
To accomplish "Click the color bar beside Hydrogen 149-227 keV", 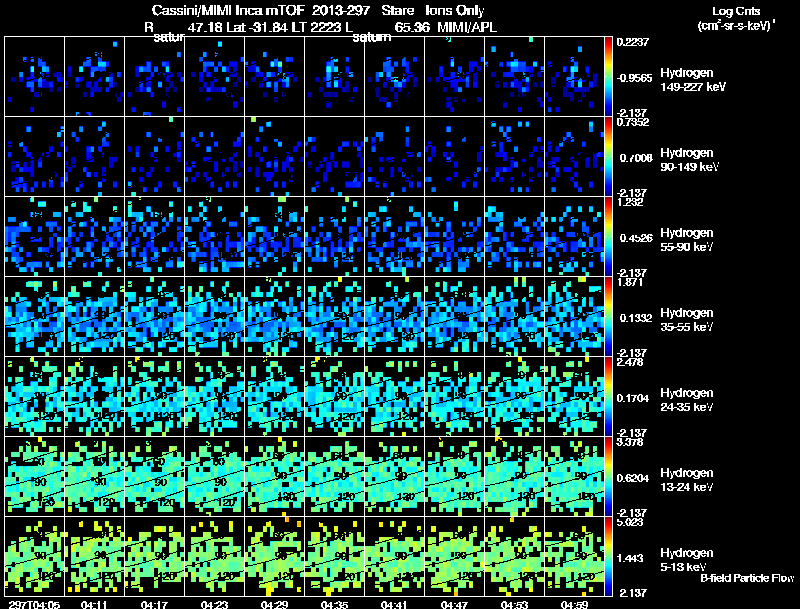I will [x=609, y=76].
